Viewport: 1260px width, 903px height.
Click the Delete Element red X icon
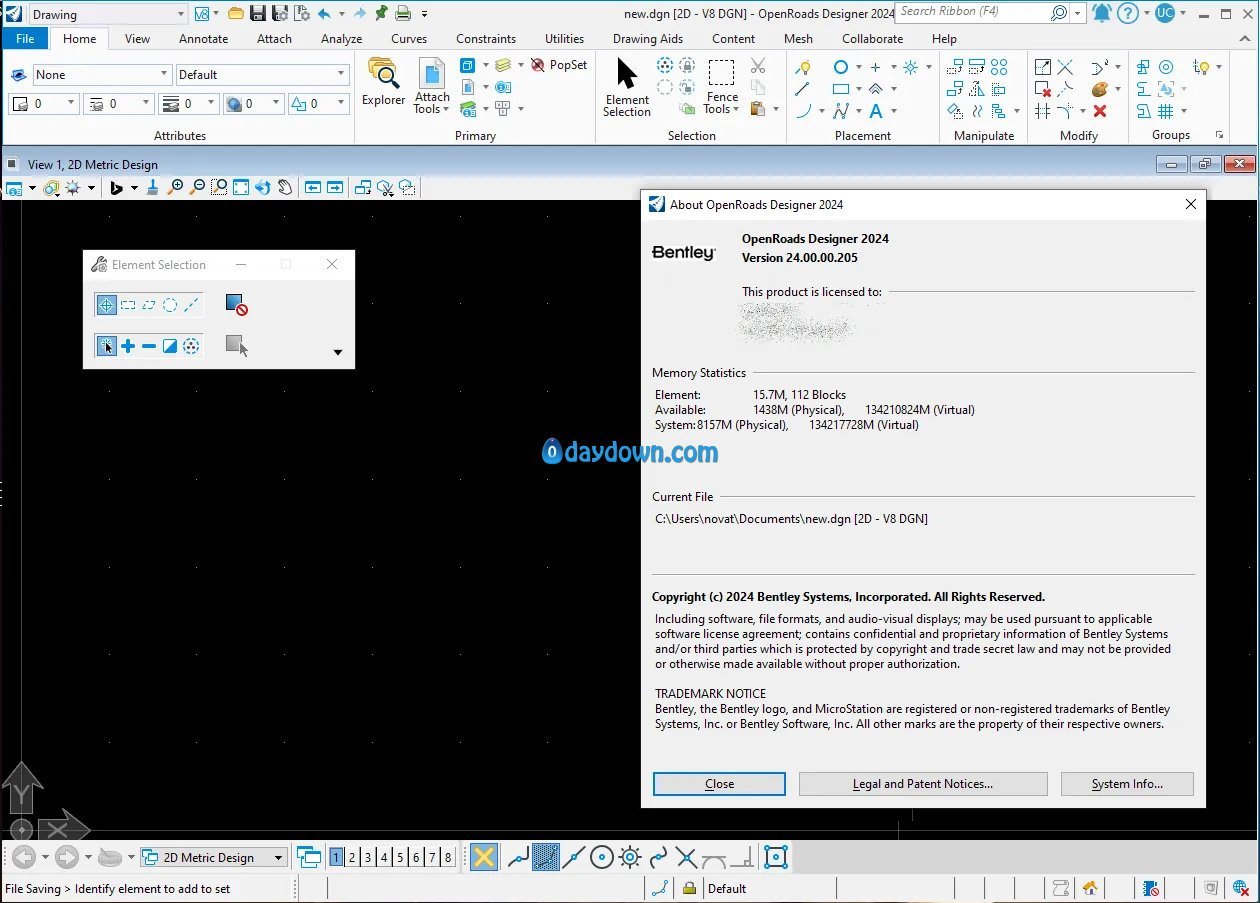[1100, 111]
